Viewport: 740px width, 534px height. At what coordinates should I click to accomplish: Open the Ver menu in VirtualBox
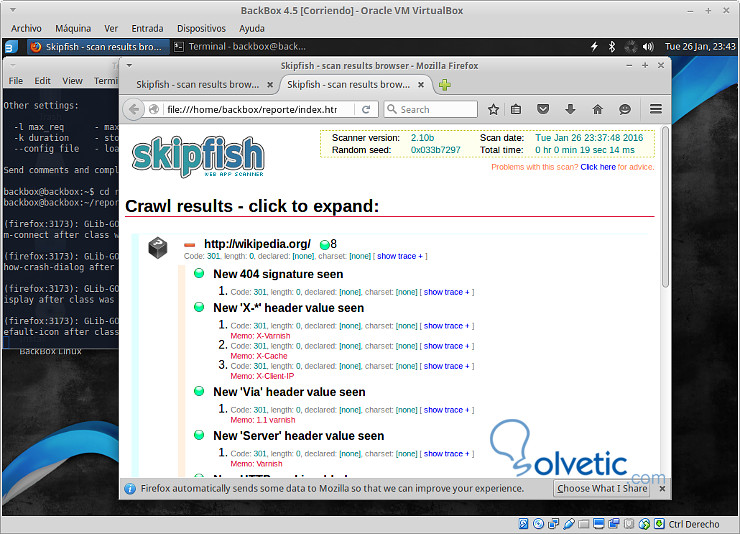click(x=111, y=28)
